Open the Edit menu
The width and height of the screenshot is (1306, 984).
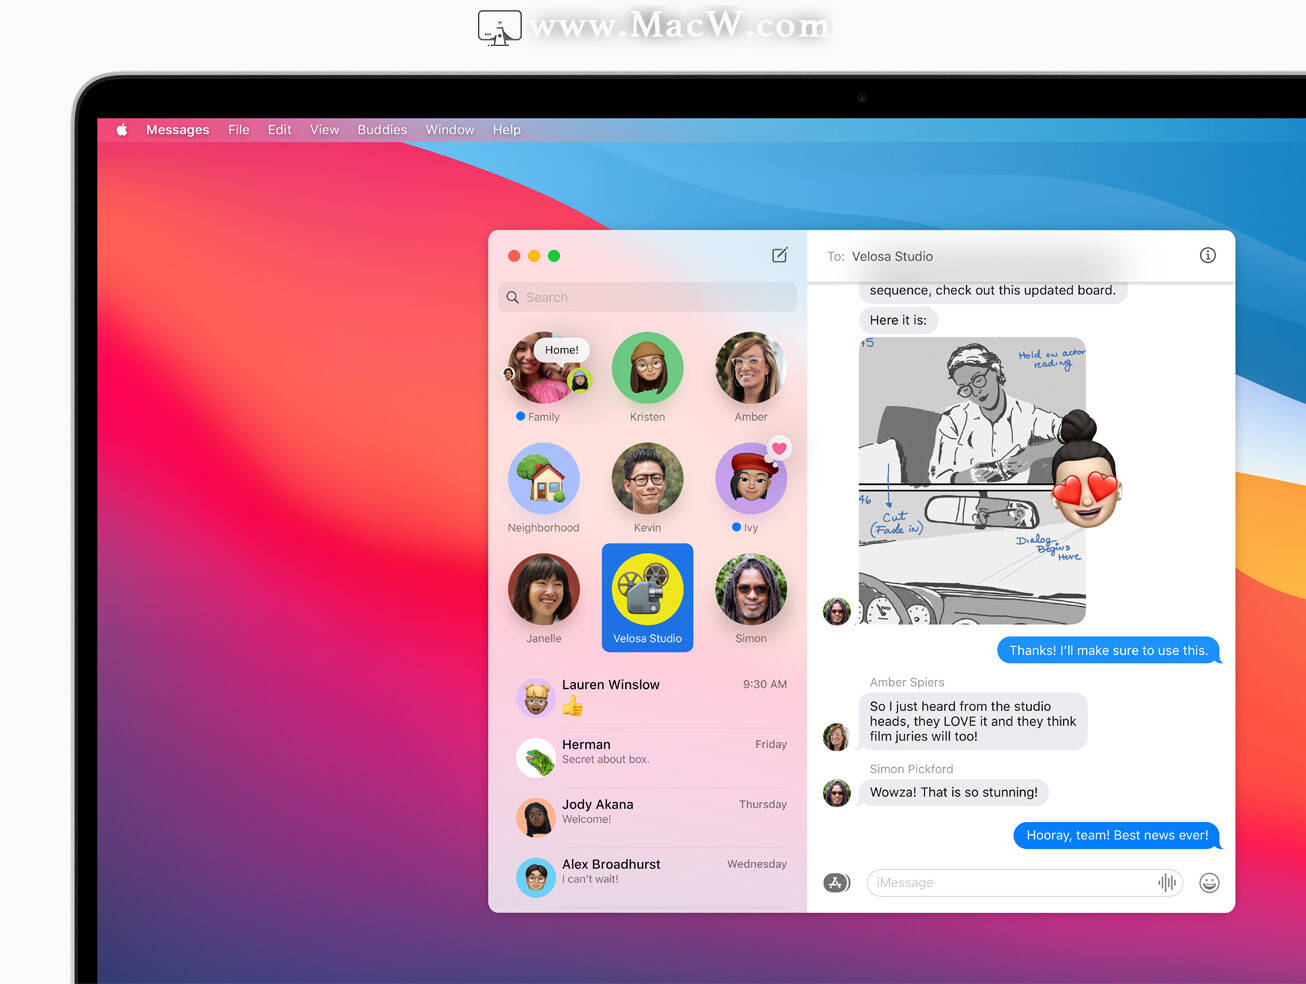coord(280,130)
